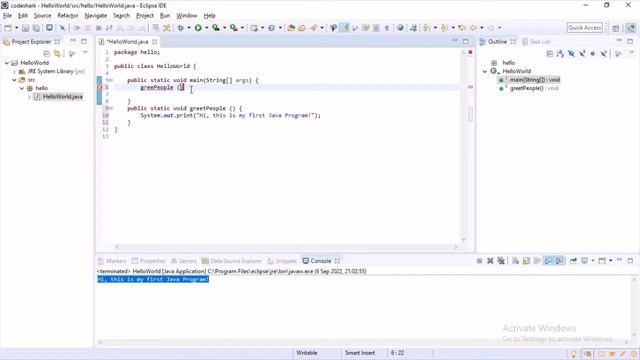The image size is (640, 360).
Task: Click the Debug bug icon in toolbar
Action: pyautogui.click(x=180, y=28)
